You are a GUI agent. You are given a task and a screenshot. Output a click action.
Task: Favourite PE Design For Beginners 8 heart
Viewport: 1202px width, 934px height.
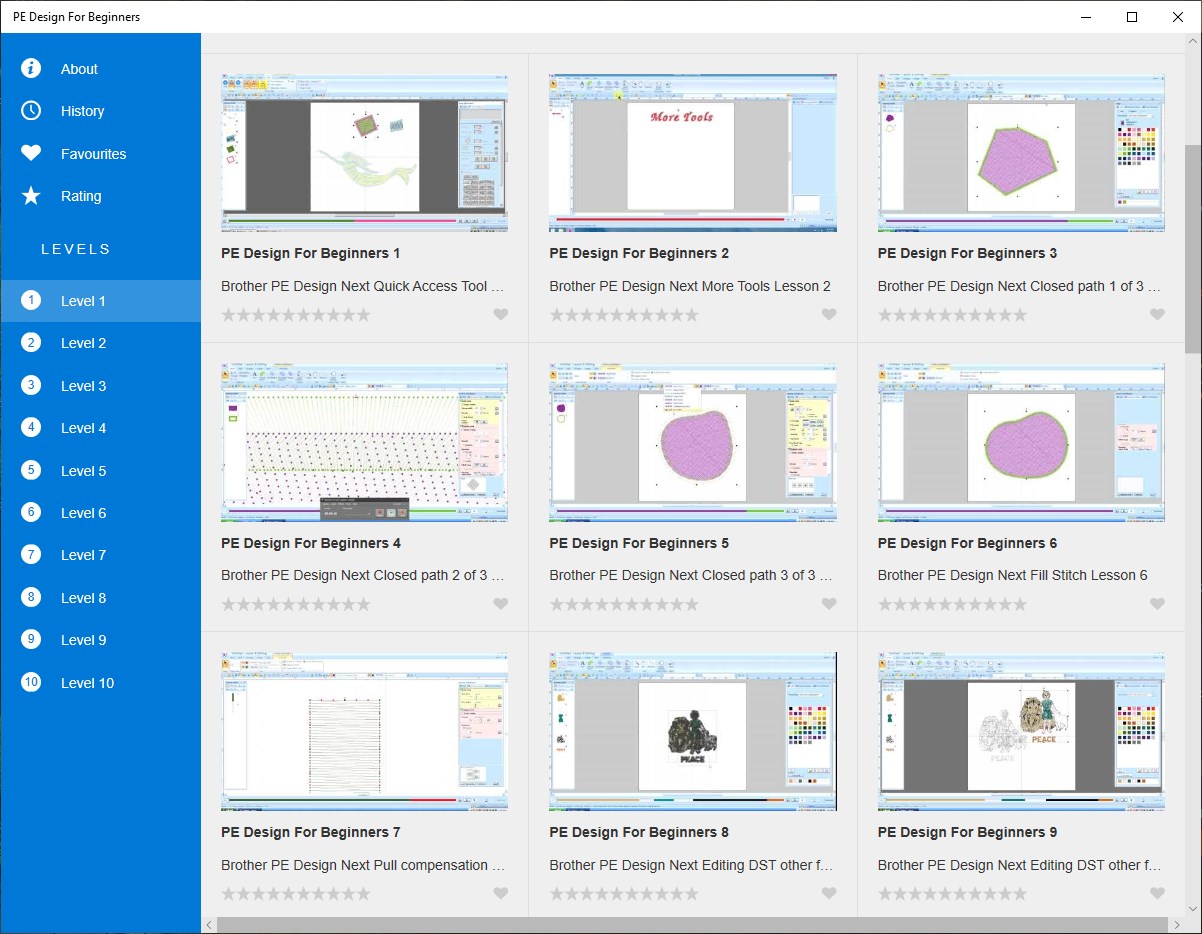click(829, 894)
